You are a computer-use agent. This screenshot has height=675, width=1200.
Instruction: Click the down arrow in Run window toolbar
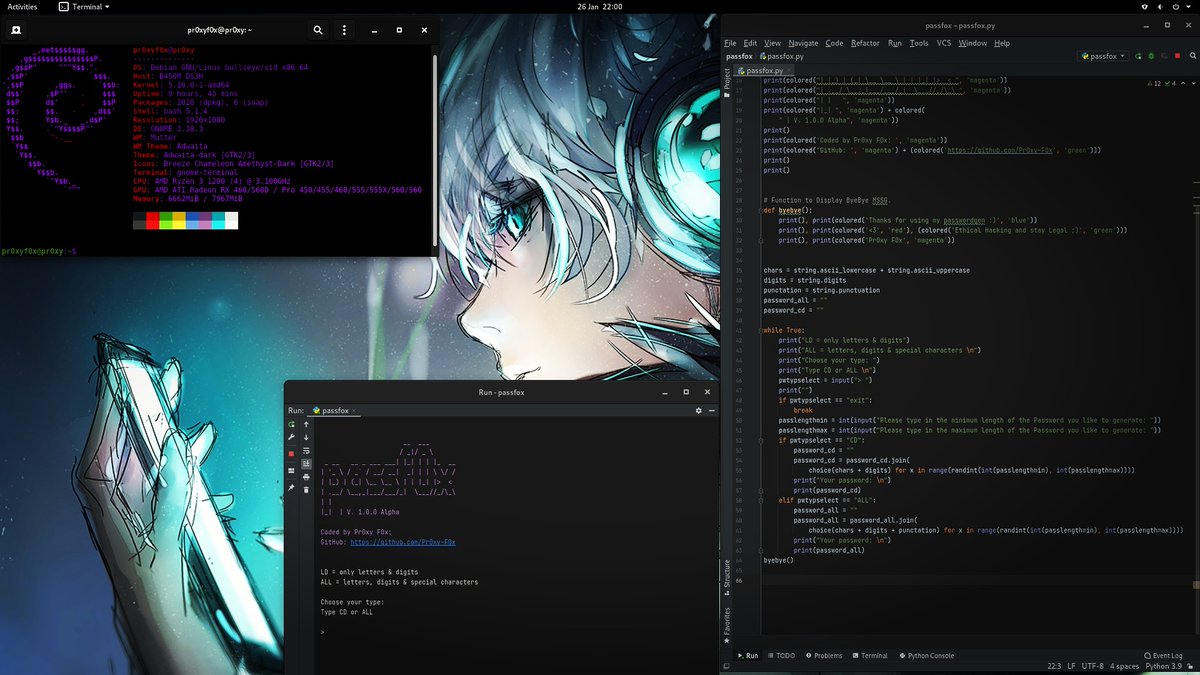306,437
